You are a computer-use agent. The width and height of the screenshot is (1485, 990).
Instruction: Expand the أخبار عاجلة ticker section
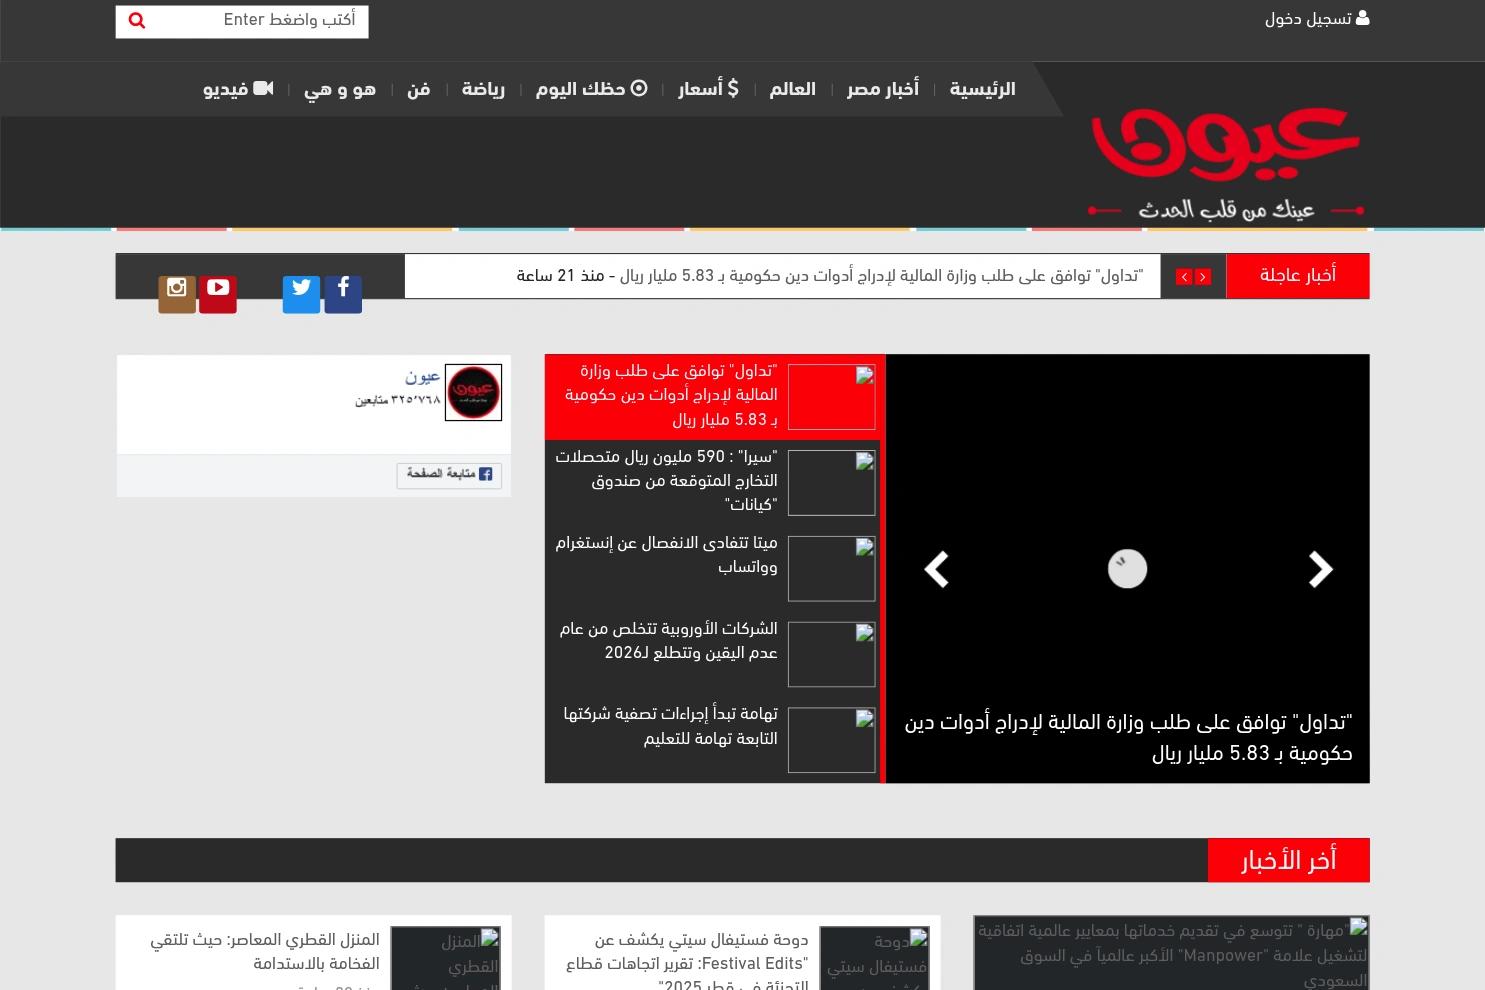point(1297,275)
